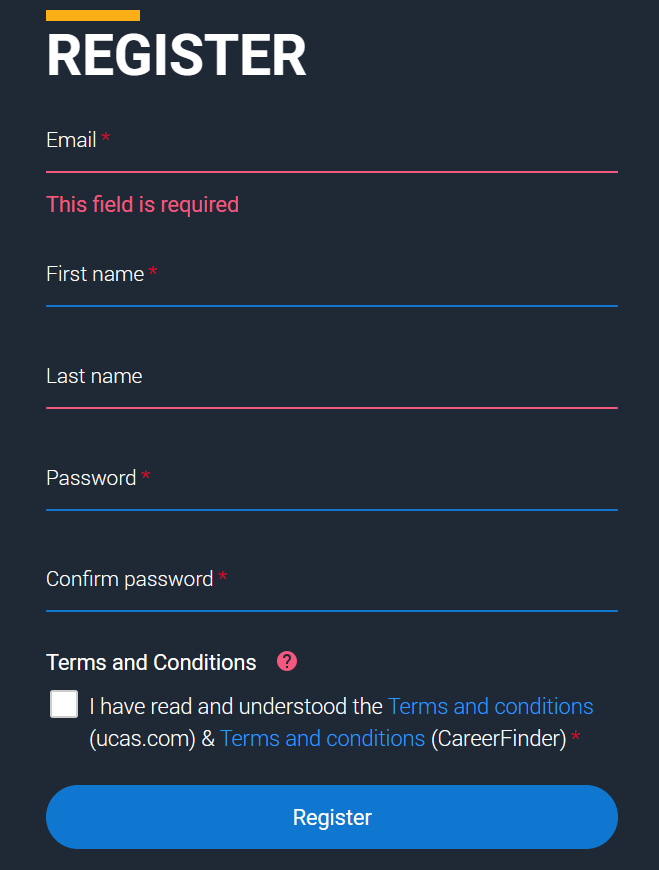The height and width of the screenshot is (870, 659).
Task: Open the ucas.com Terms and conditions link
Action: pyautogui.click(x=490, y=706)
